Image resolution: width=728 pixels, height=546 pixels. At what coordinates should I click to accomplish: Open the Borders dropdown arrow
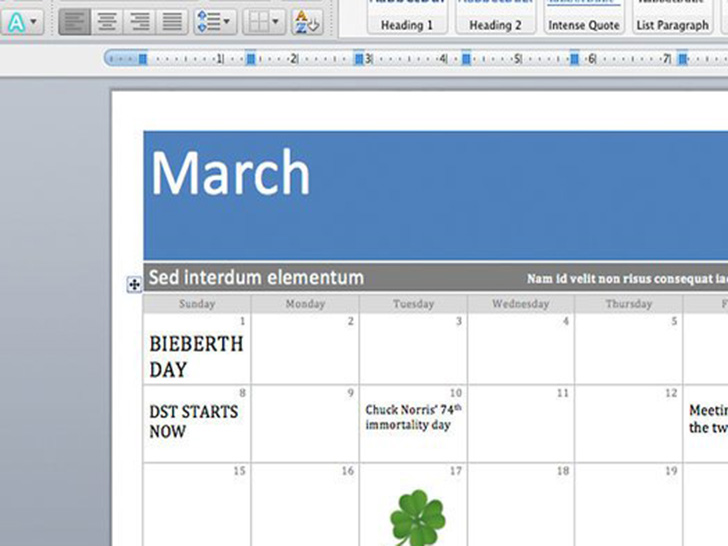[275, 21]
